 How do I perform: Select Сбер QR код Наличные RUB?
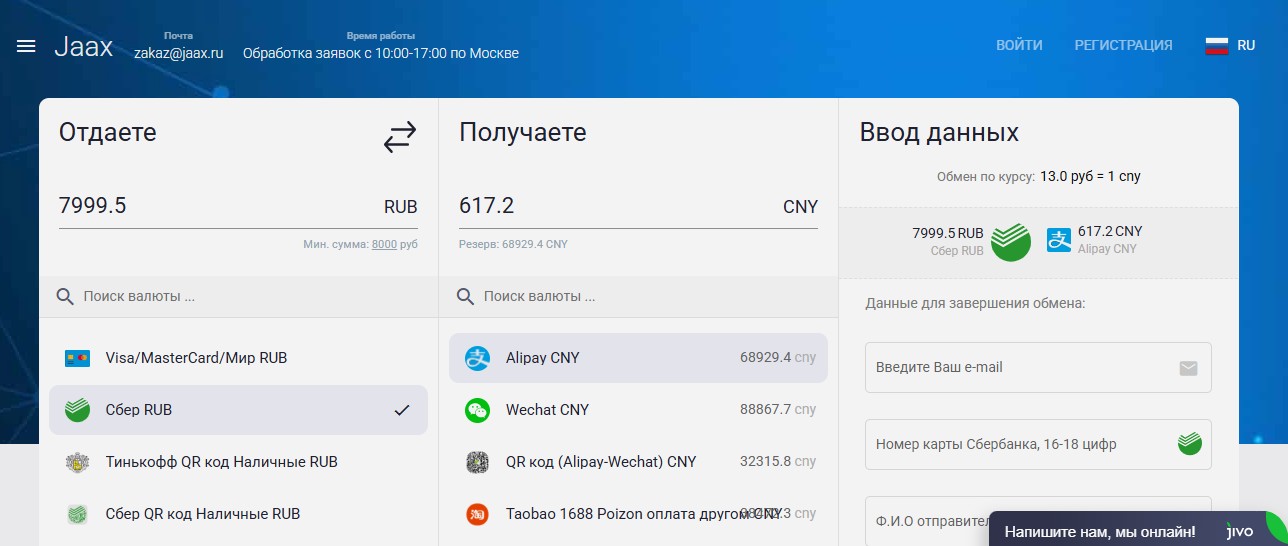click(x=238, y=514)
